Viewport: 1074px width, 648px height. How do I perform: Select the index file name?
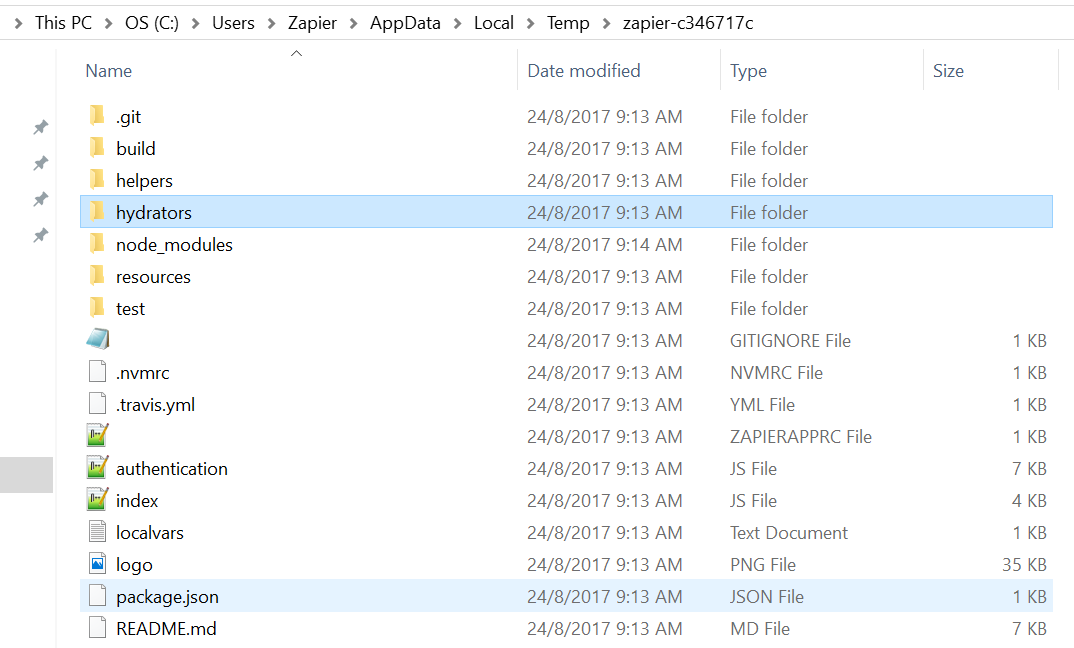(x=137, y=501)
